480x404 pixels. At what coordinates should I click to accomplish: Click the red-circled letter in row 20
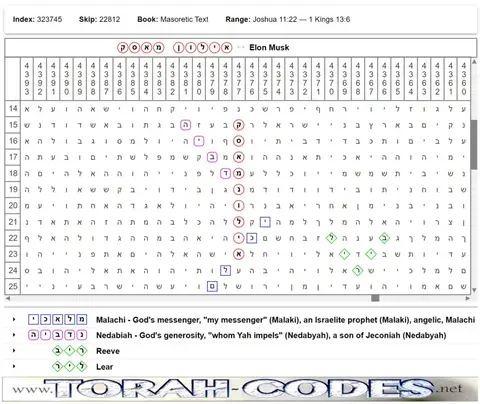pyautogui.click(x=239, y=206)
